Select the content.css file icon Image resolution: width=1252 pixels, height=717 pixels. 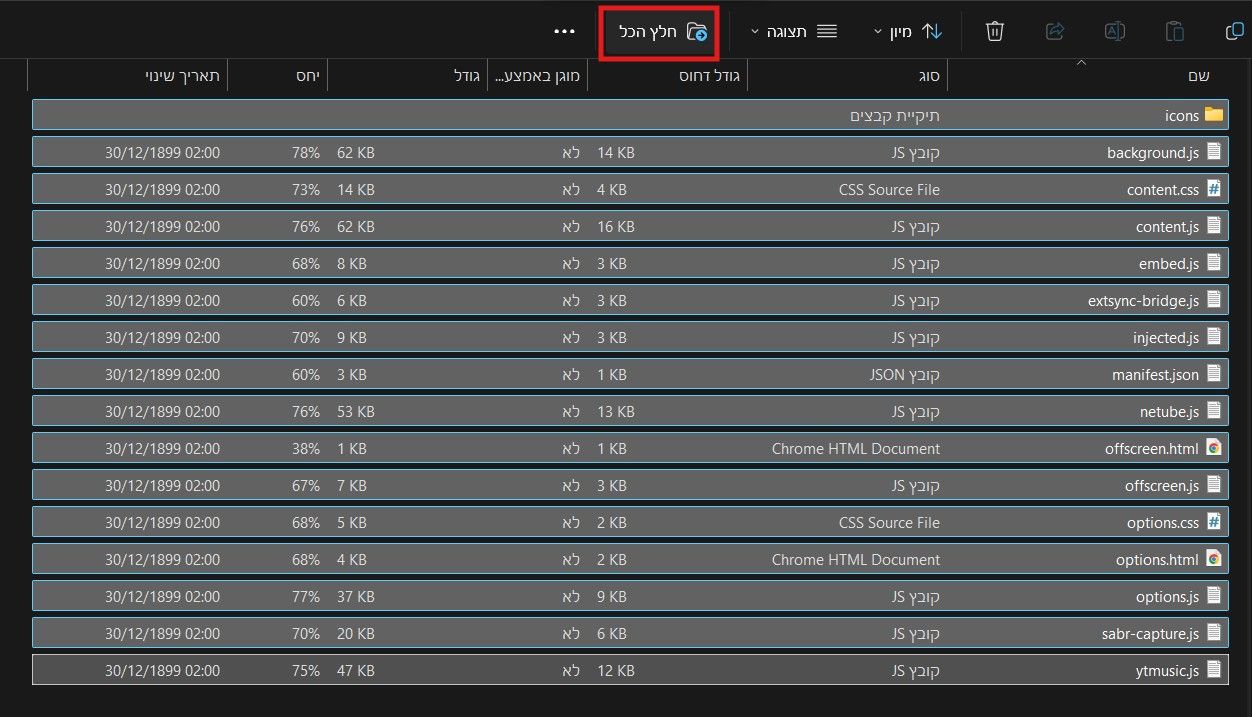(1214, 189)
